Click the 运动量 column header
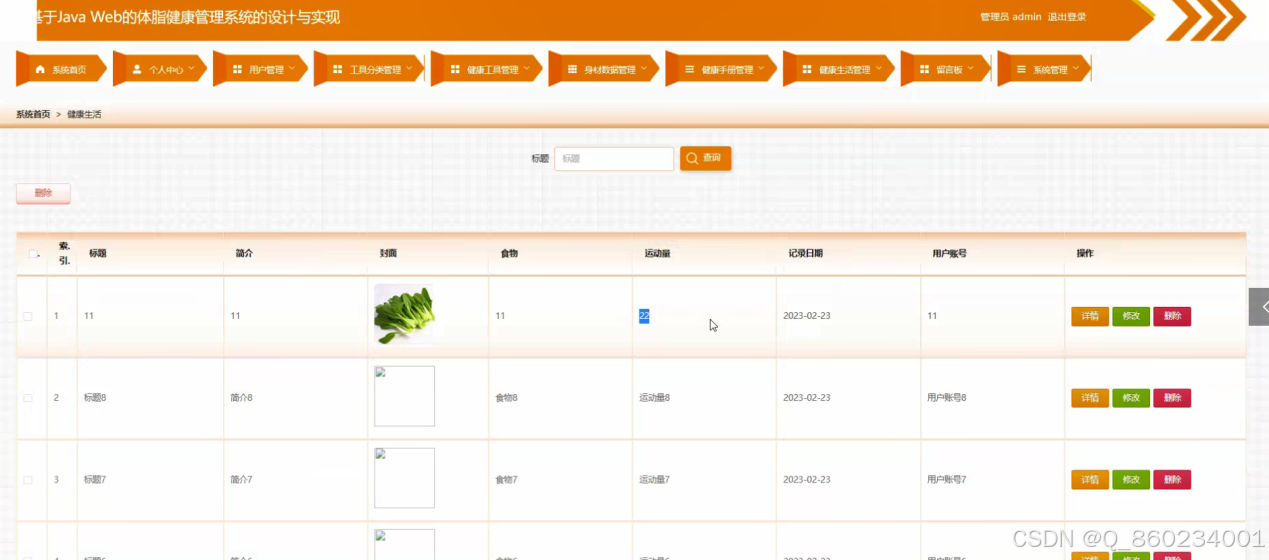 (x=657, y=254)
